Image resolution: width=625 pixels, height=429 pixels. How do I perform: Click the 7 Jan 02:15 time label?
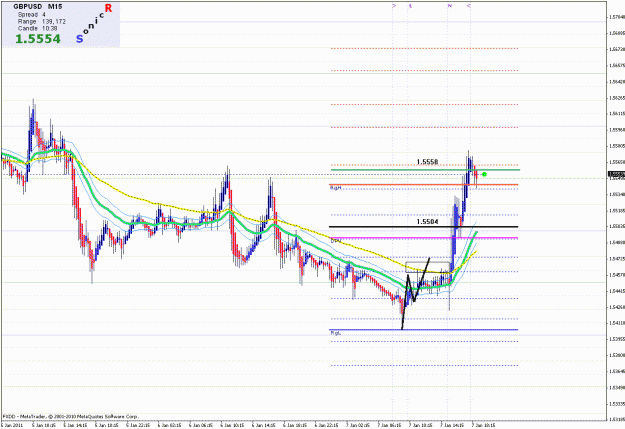(358, 425)
